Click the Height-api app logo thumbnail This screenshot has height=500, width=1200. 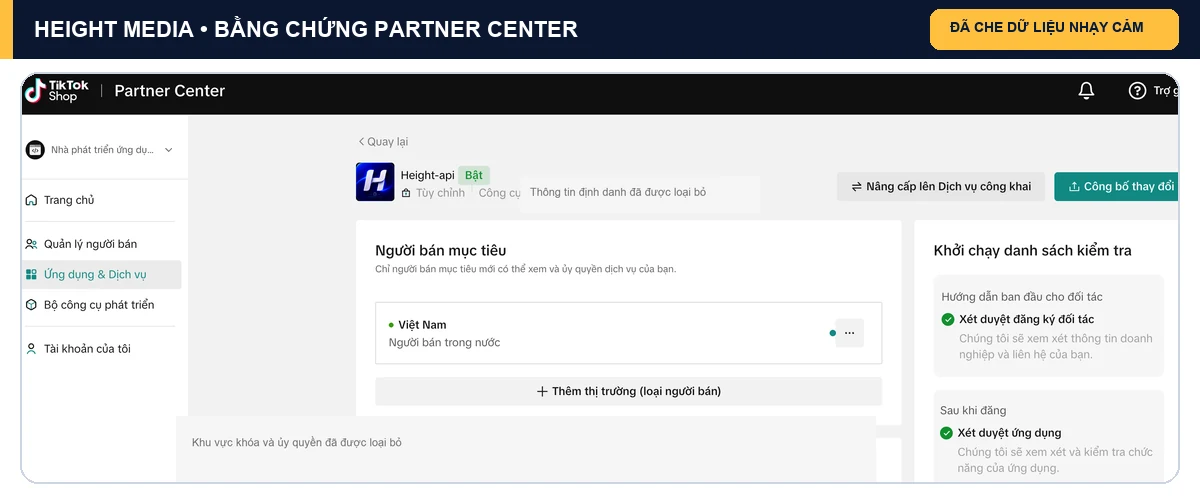375,182
